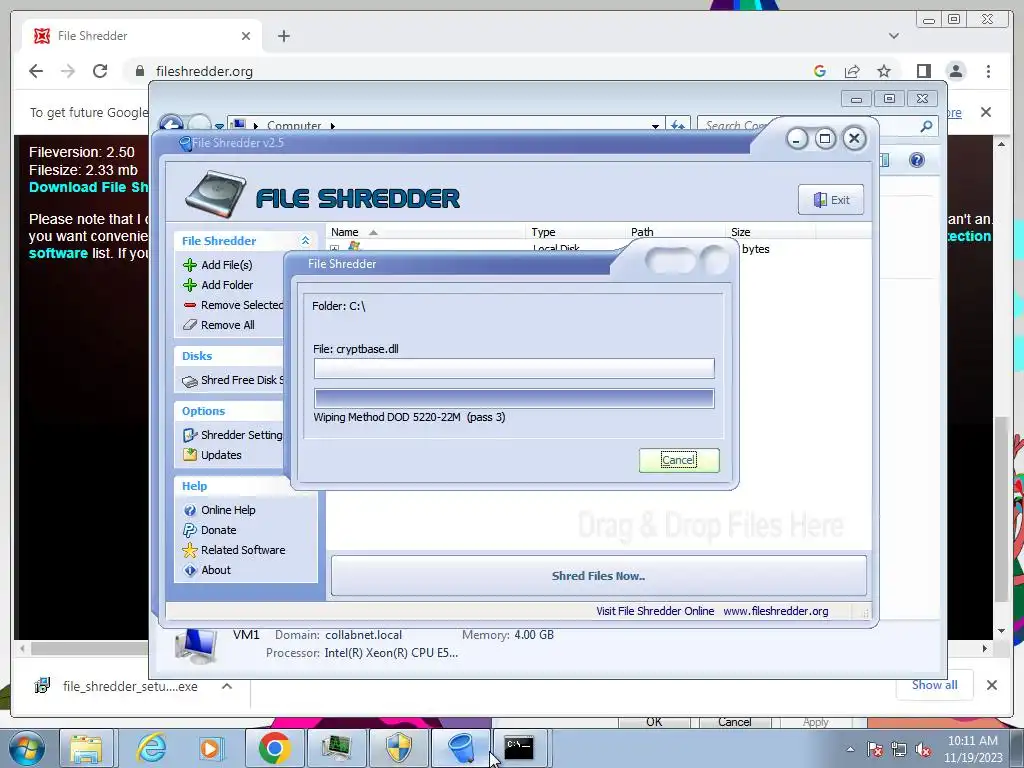The image size is (1024, 768).
Task: Open Shredder Settings icon
Action: (190, 435)
